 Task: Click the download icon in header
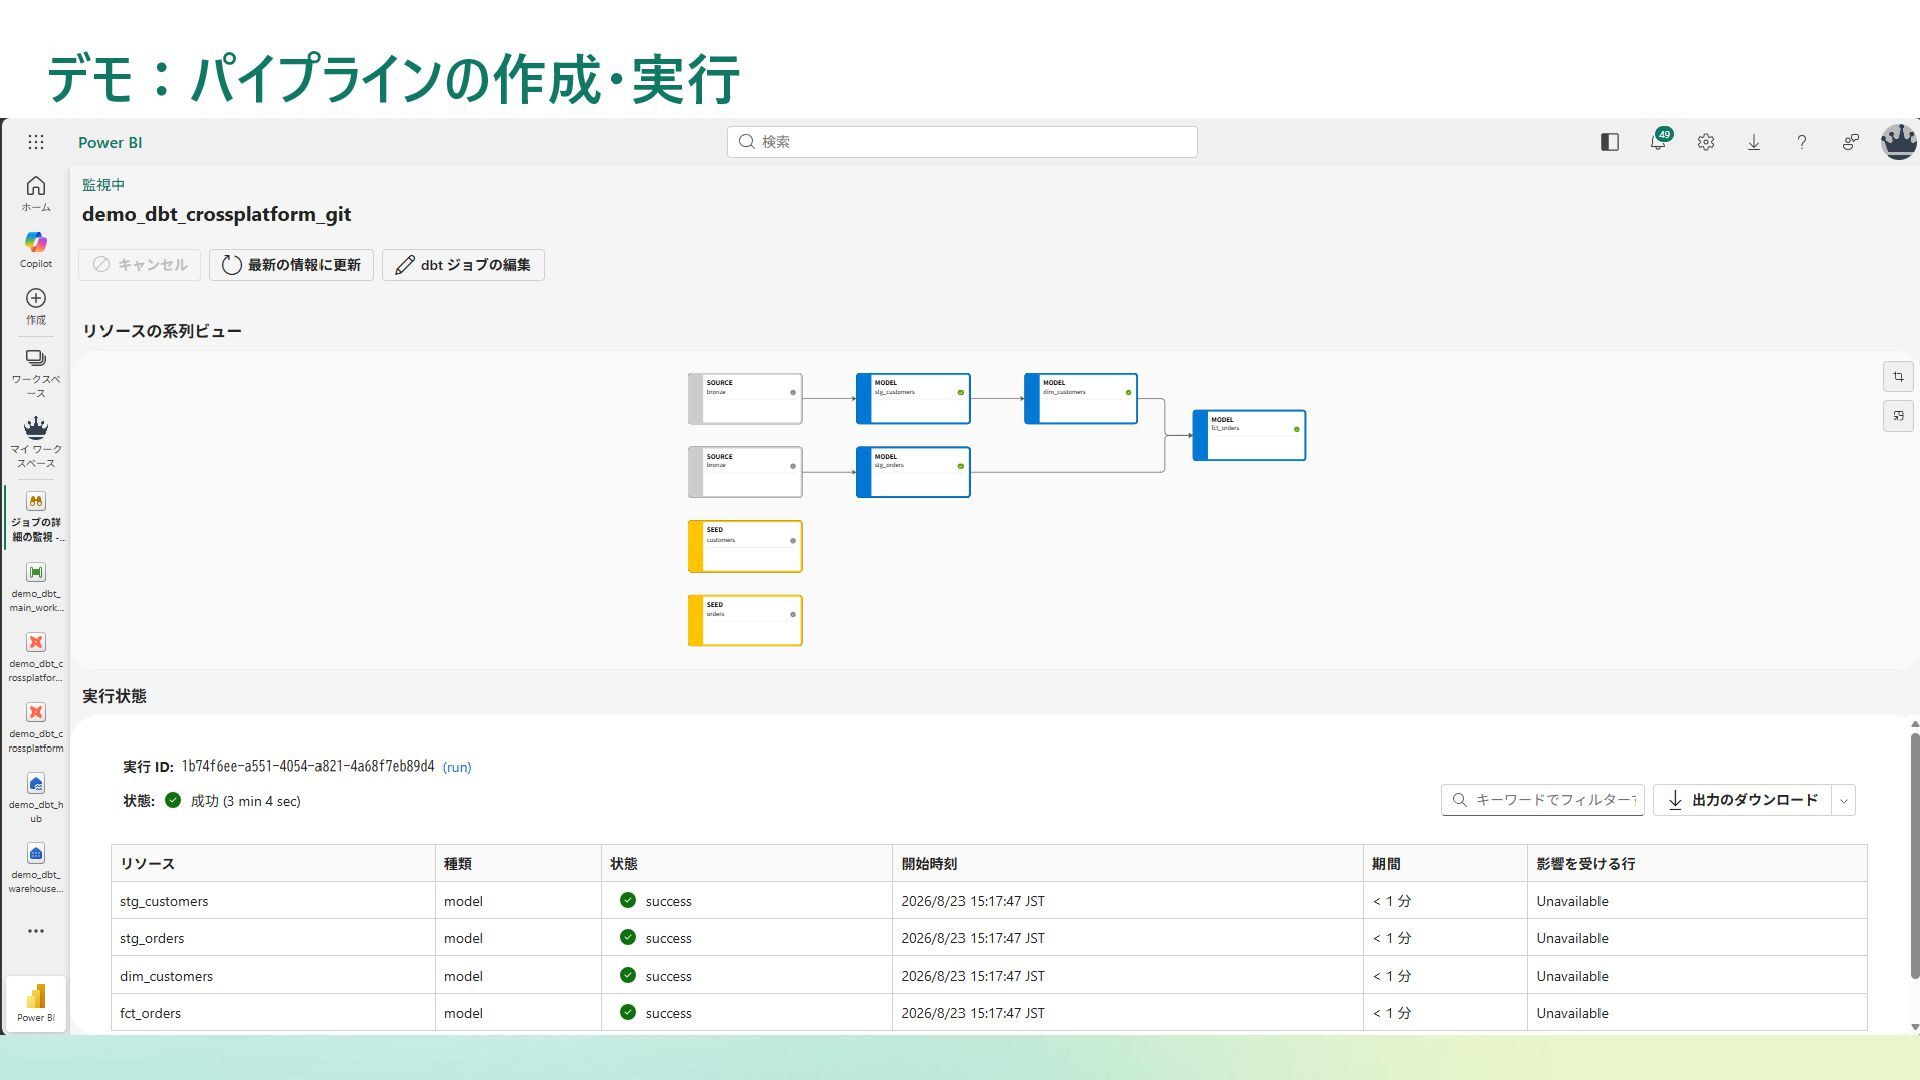coord(1754,142)
